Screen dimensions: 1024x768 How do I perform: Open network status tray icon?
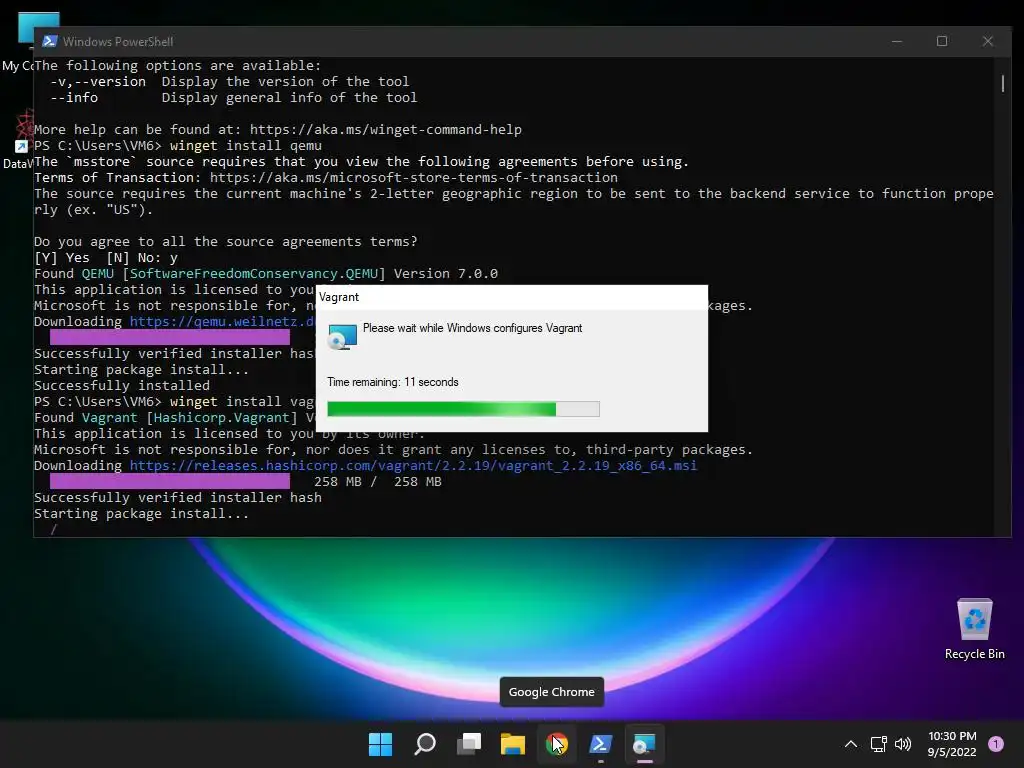(x=878, y=744)
